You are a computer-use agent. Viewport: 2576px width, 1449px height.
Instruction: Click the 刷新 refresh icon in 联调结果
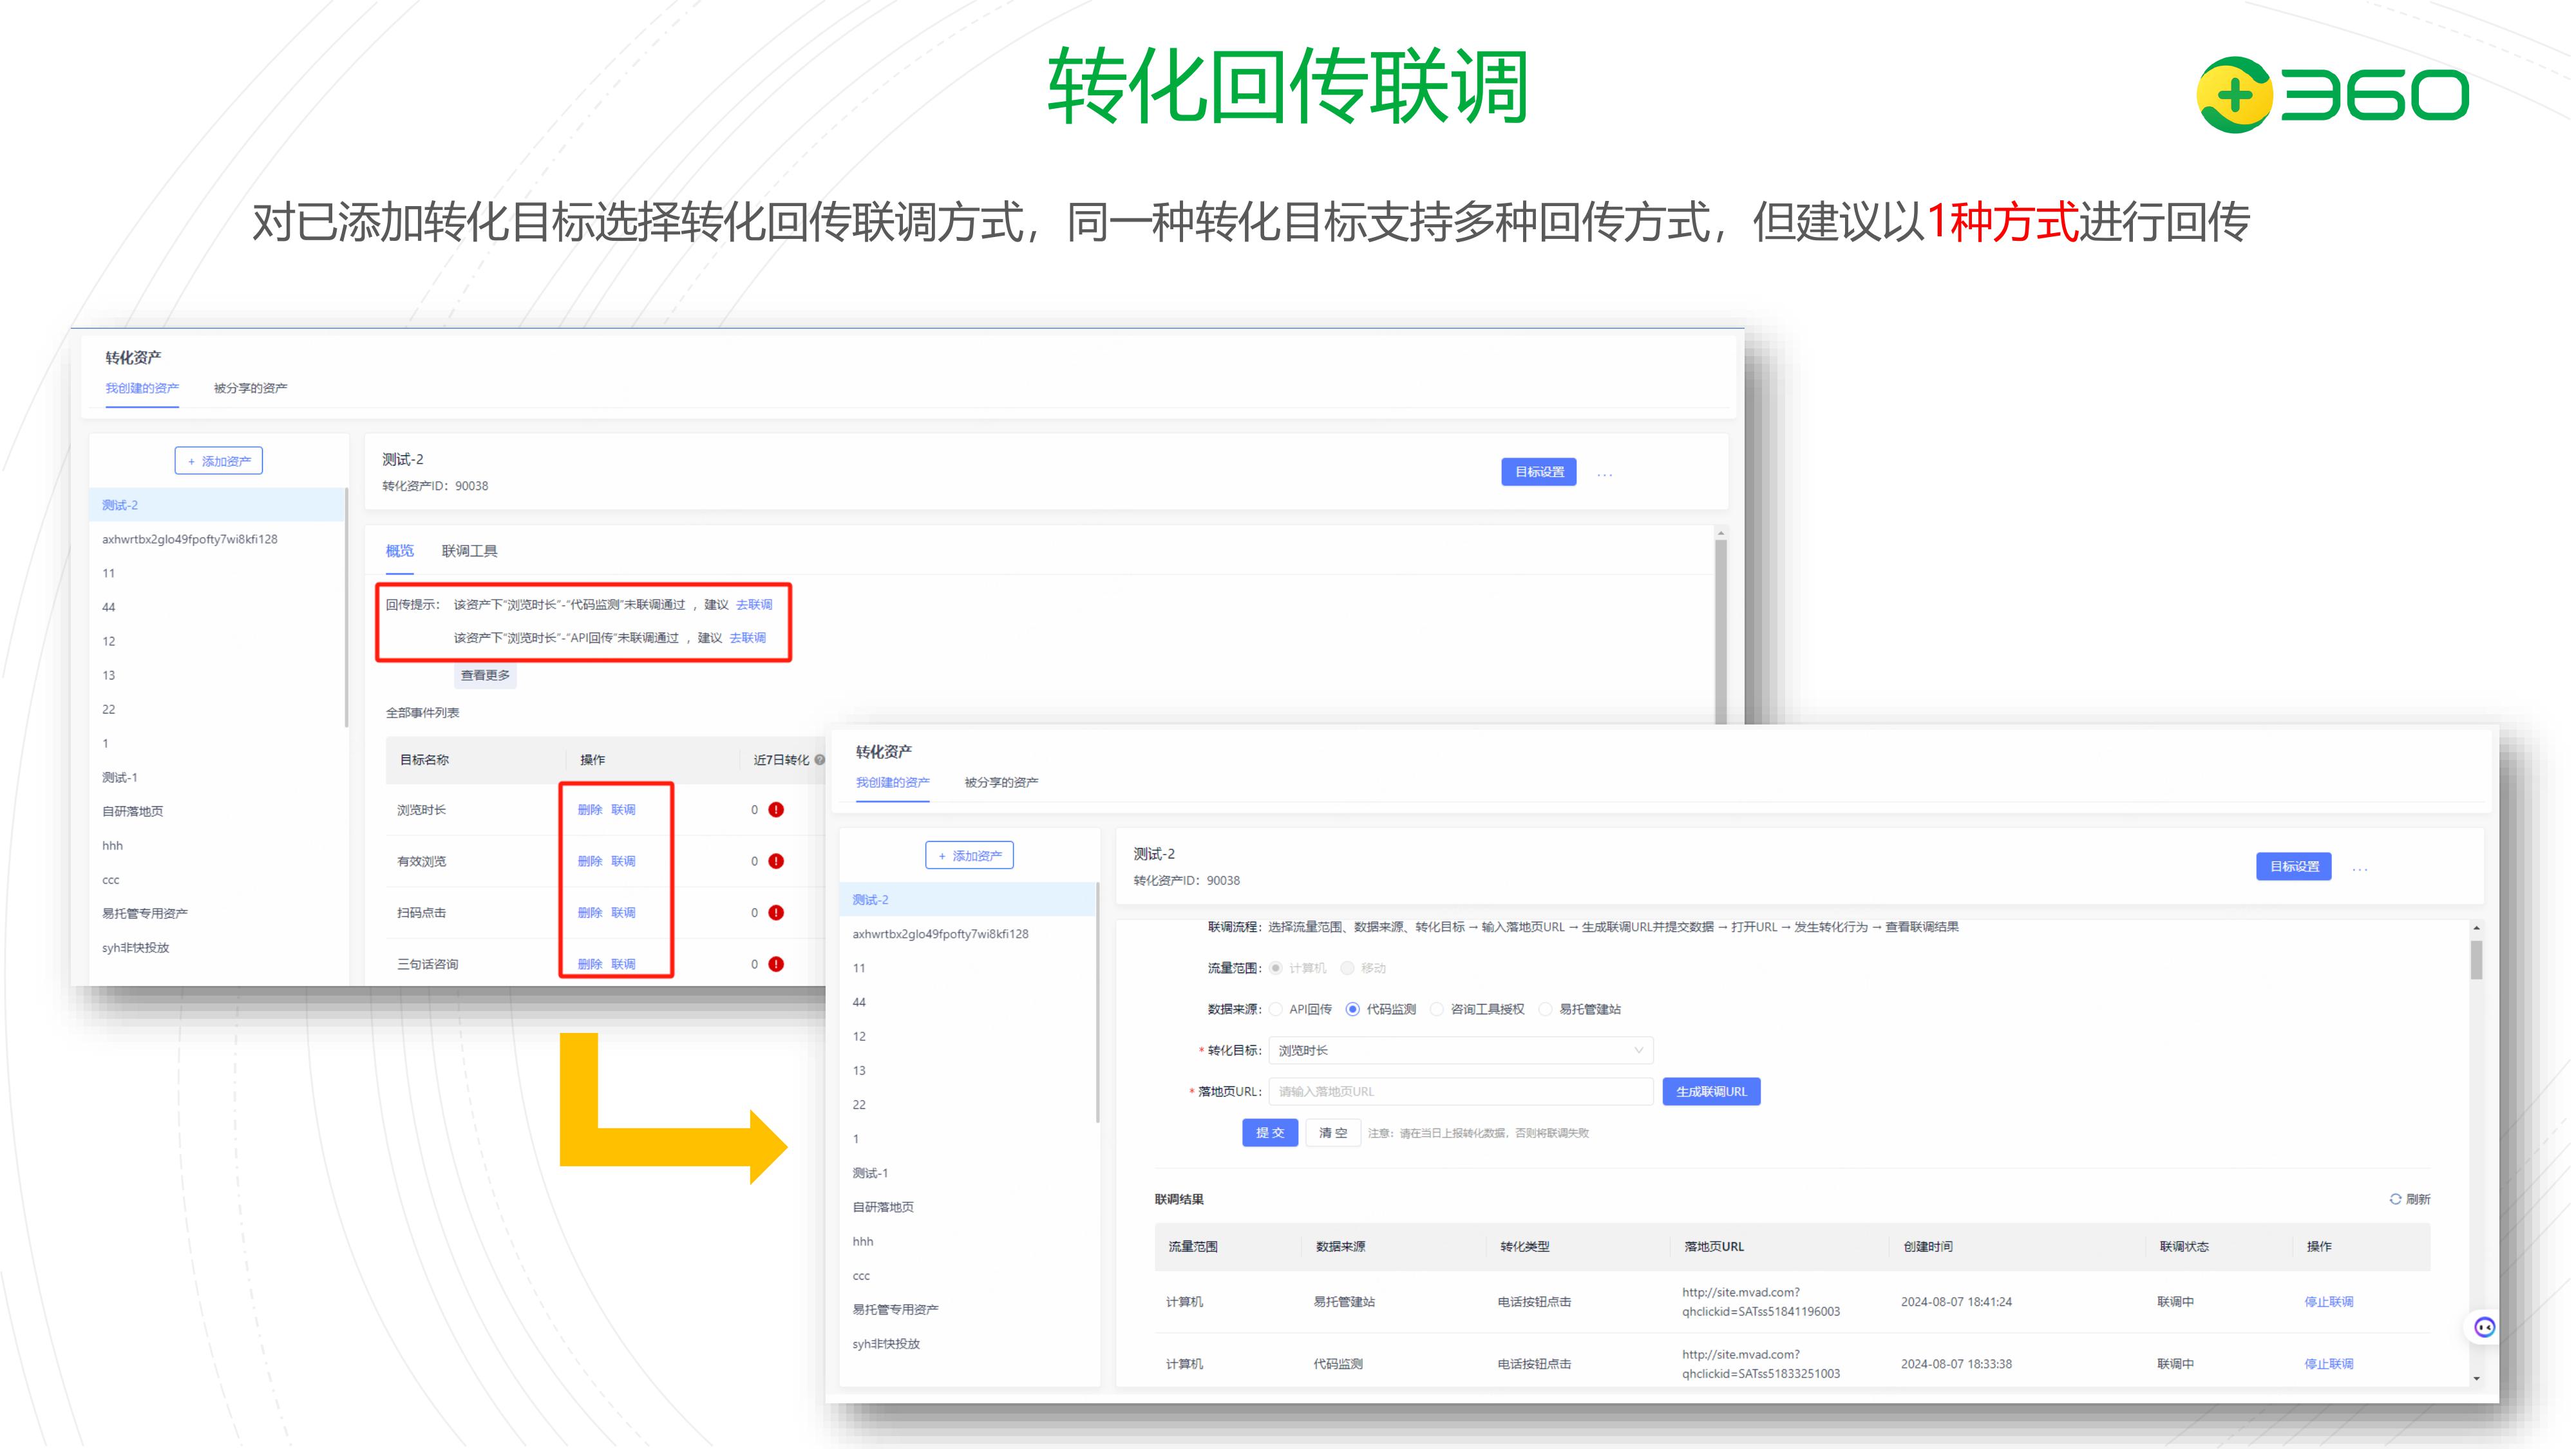[2395, 1199]
